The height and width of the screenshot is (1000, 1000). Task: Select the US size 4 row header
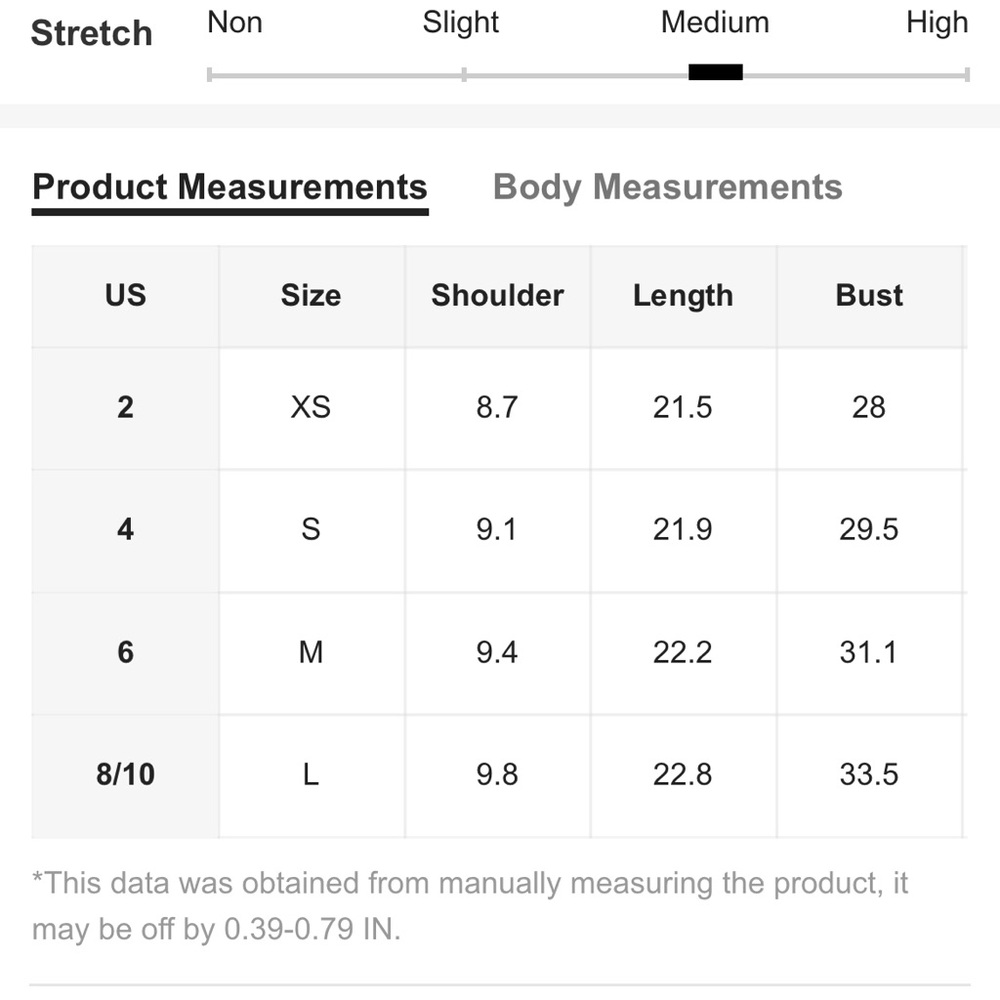(126, 531)
